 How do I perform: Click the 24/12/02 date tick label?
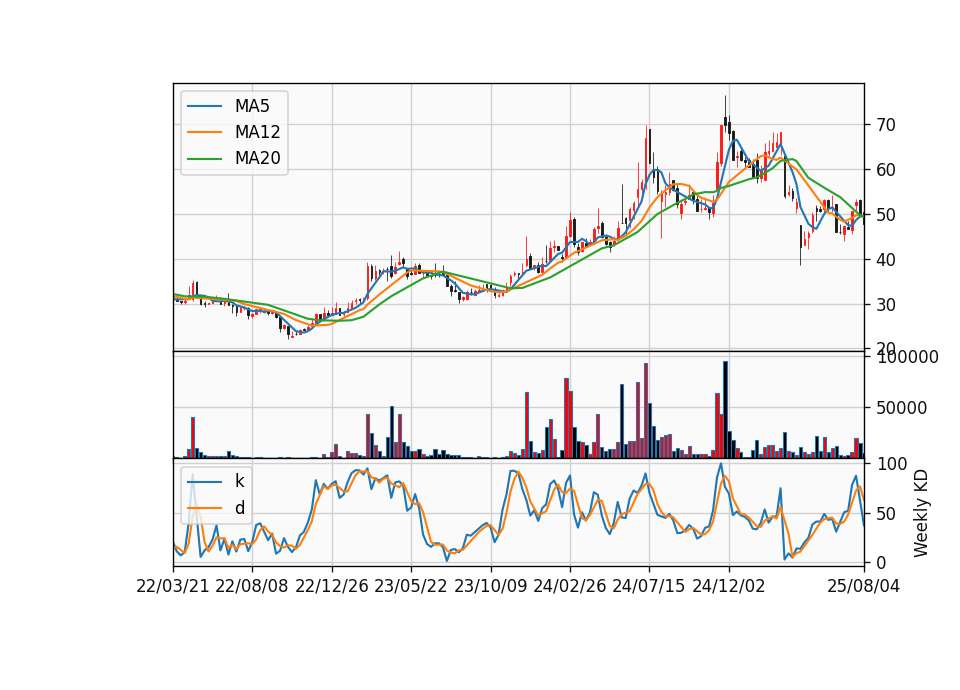click(729, 586)
